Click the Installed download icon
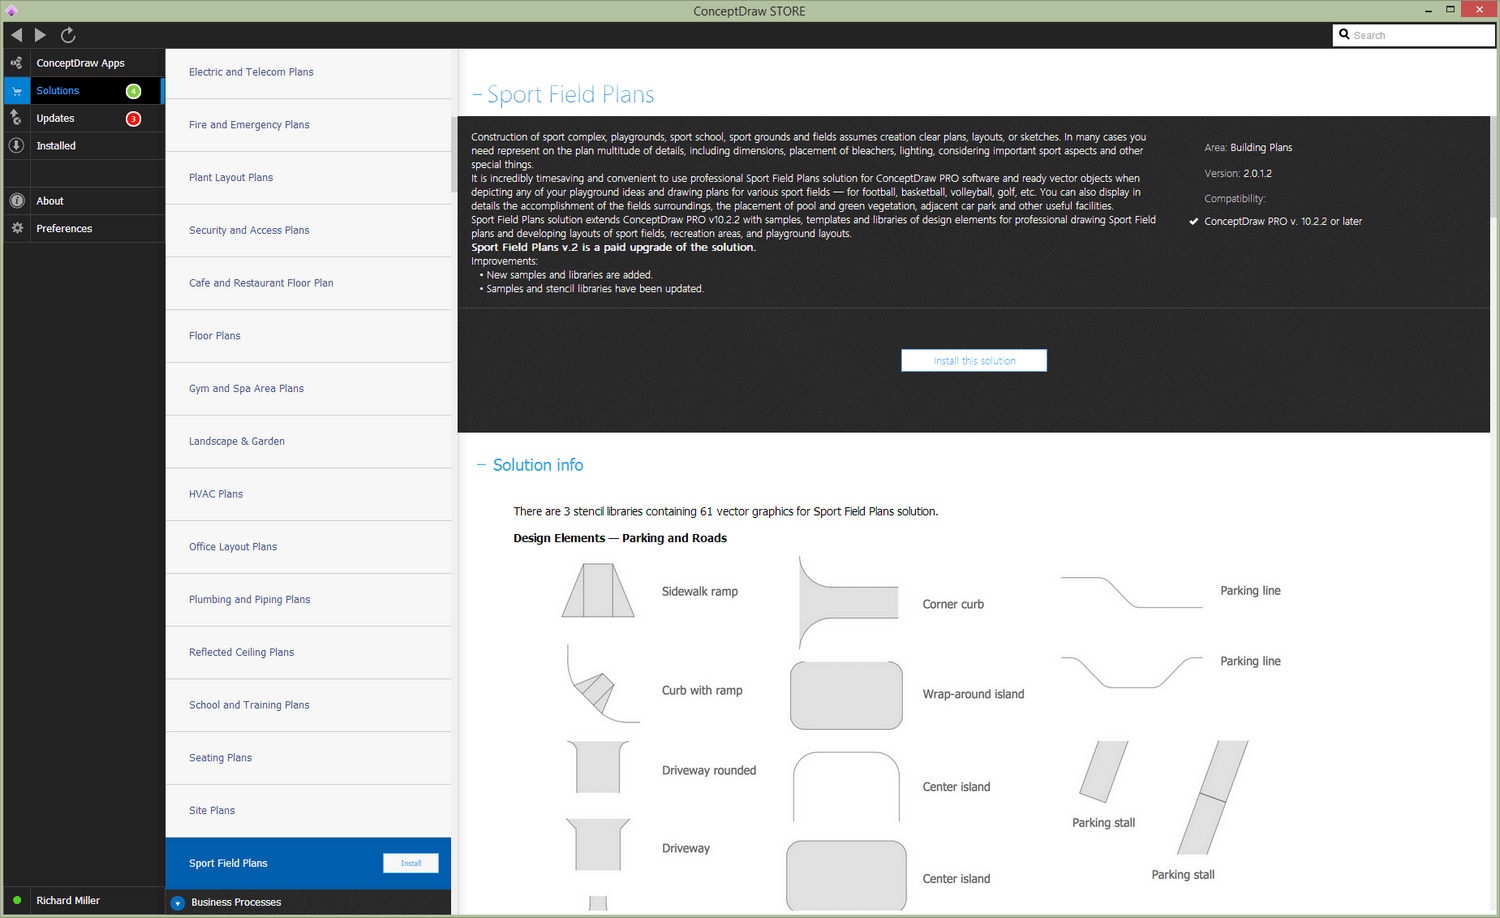The width and height of the screenshot is (1500, 918). point(16,146)
